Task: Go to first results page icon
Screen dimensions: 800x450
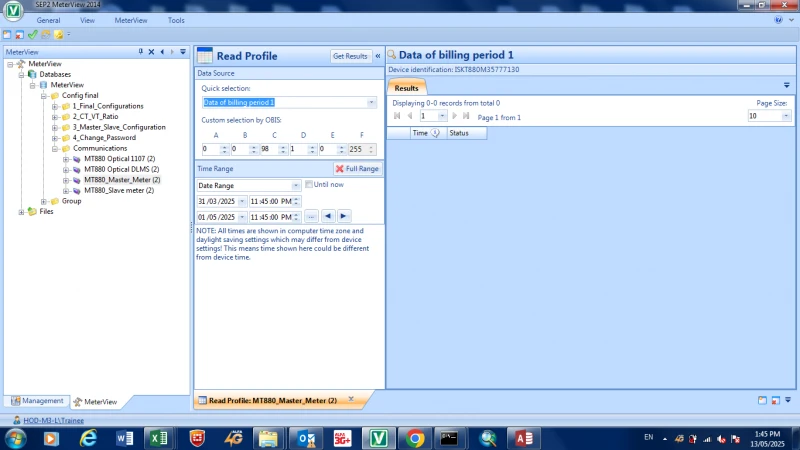Action: (x=397, y=116)
